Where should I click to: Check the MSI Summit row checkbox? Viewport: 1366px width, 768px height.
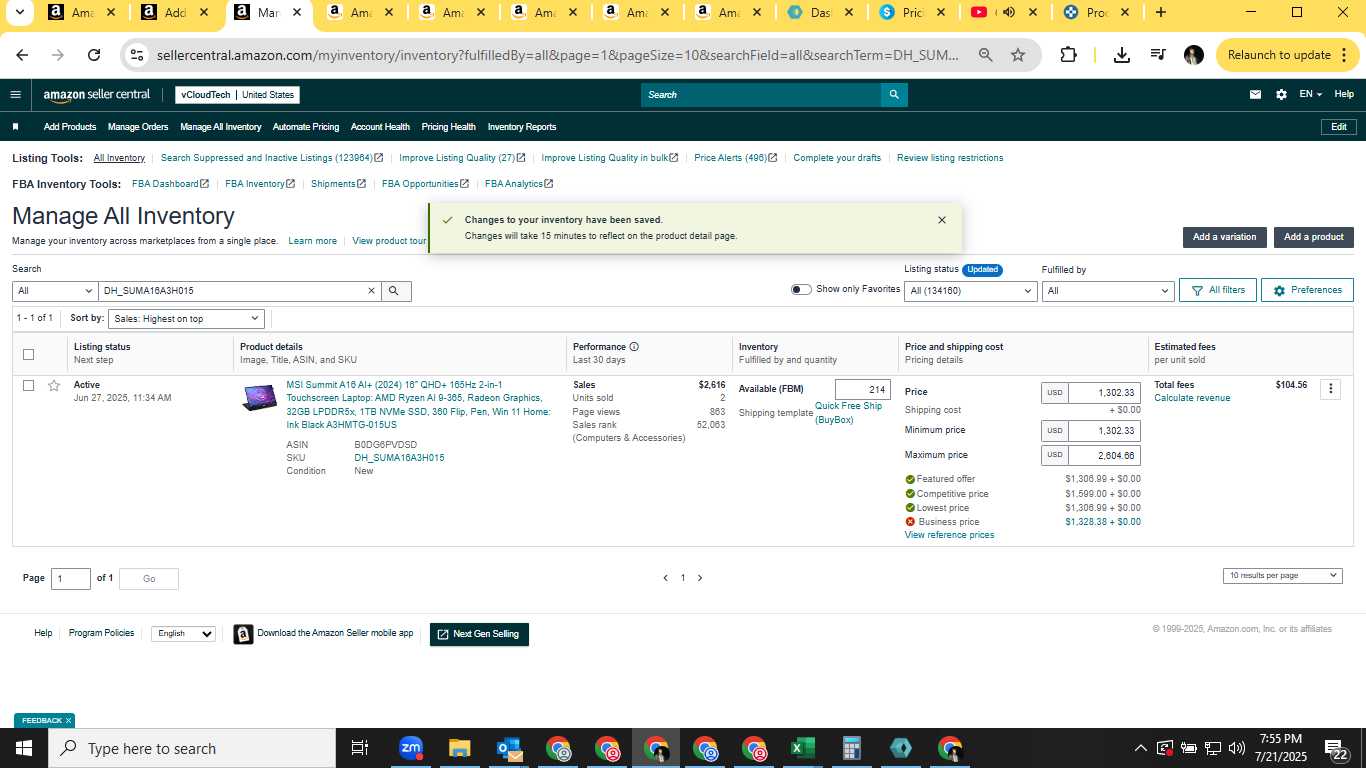click(28, 385)
